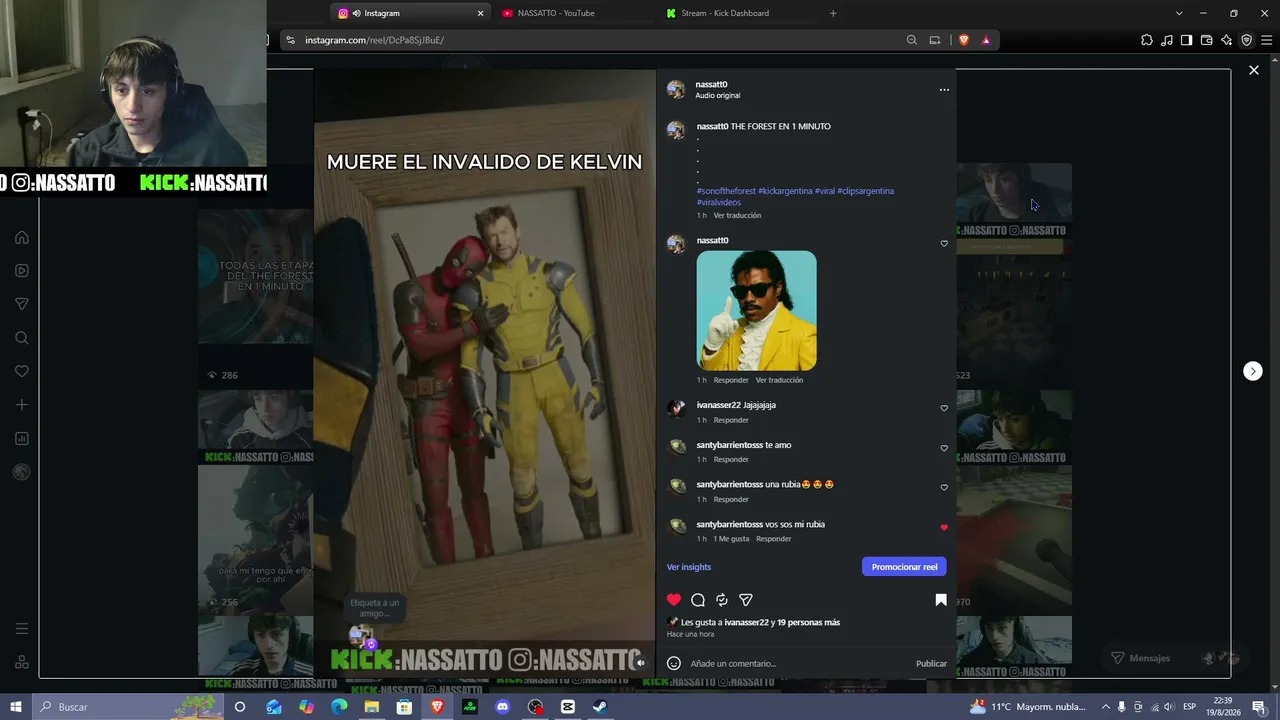Toggle the browser sidebar panel icon
Viewport: 1280px width, 720px height.
click(x=1186, y=40)
